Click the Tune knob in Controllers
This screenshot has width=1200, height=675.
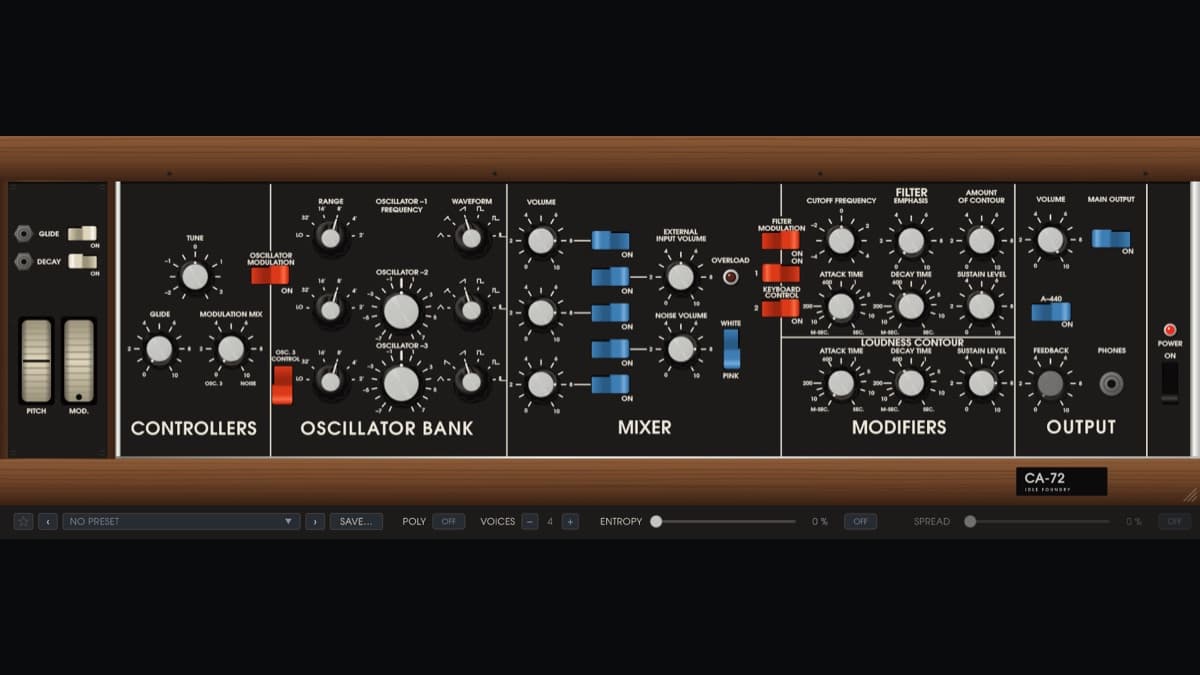coord(195,276)
